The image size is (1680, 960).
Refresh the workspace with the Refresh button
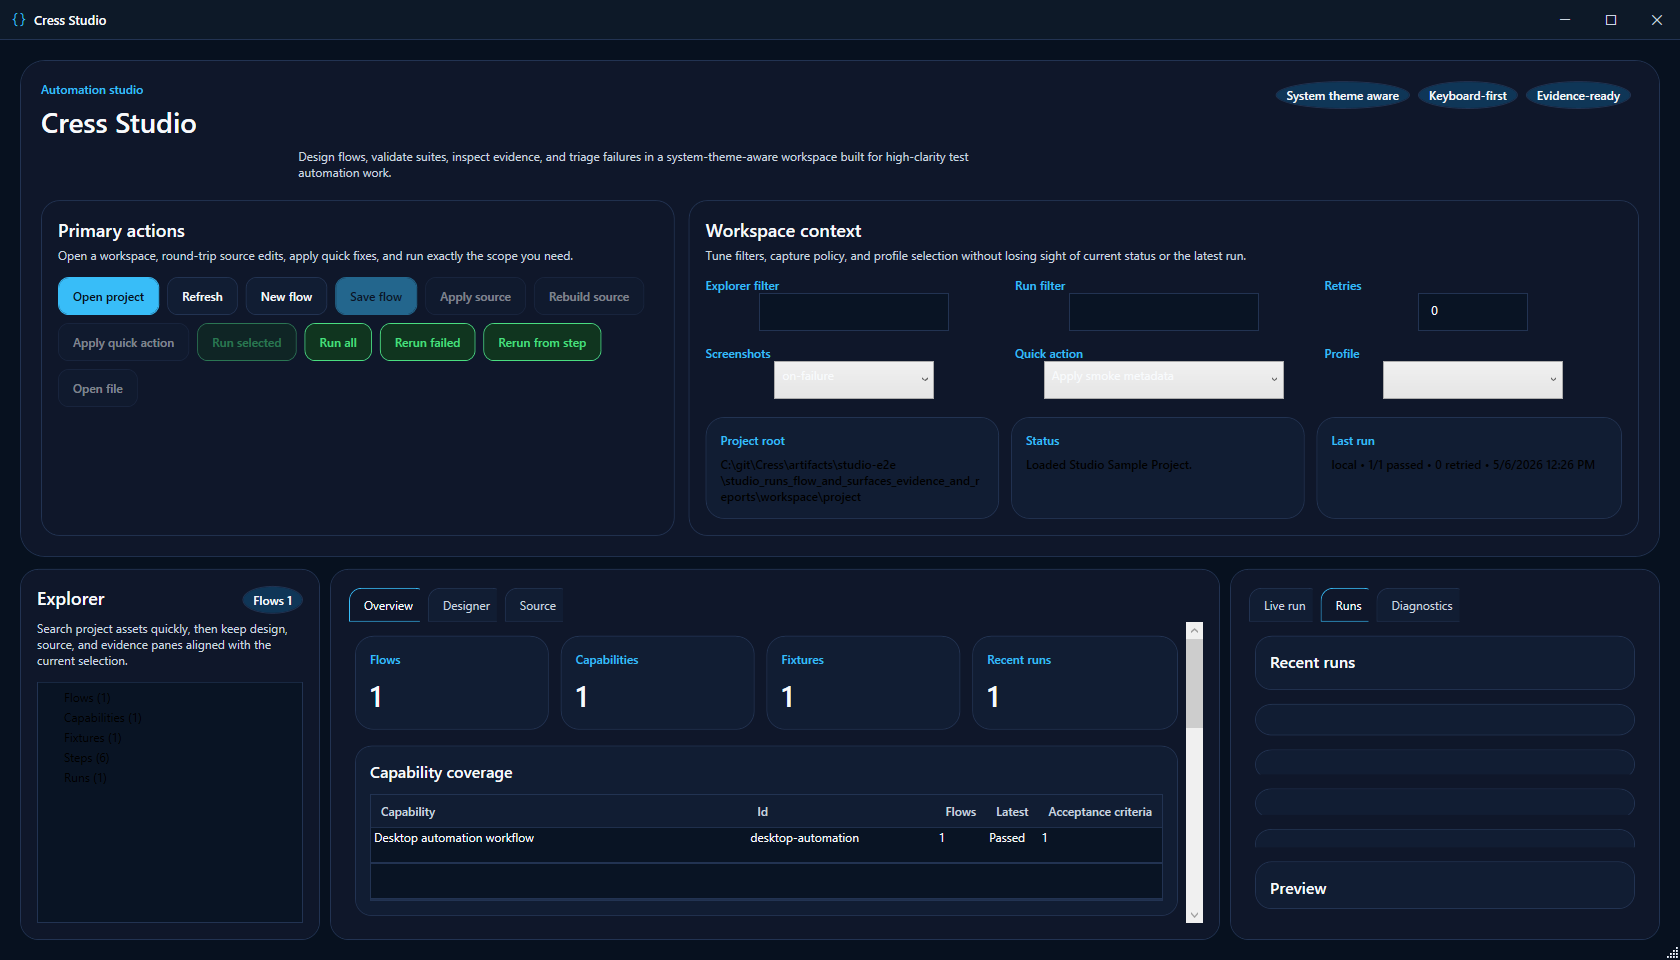click(202, 297)
